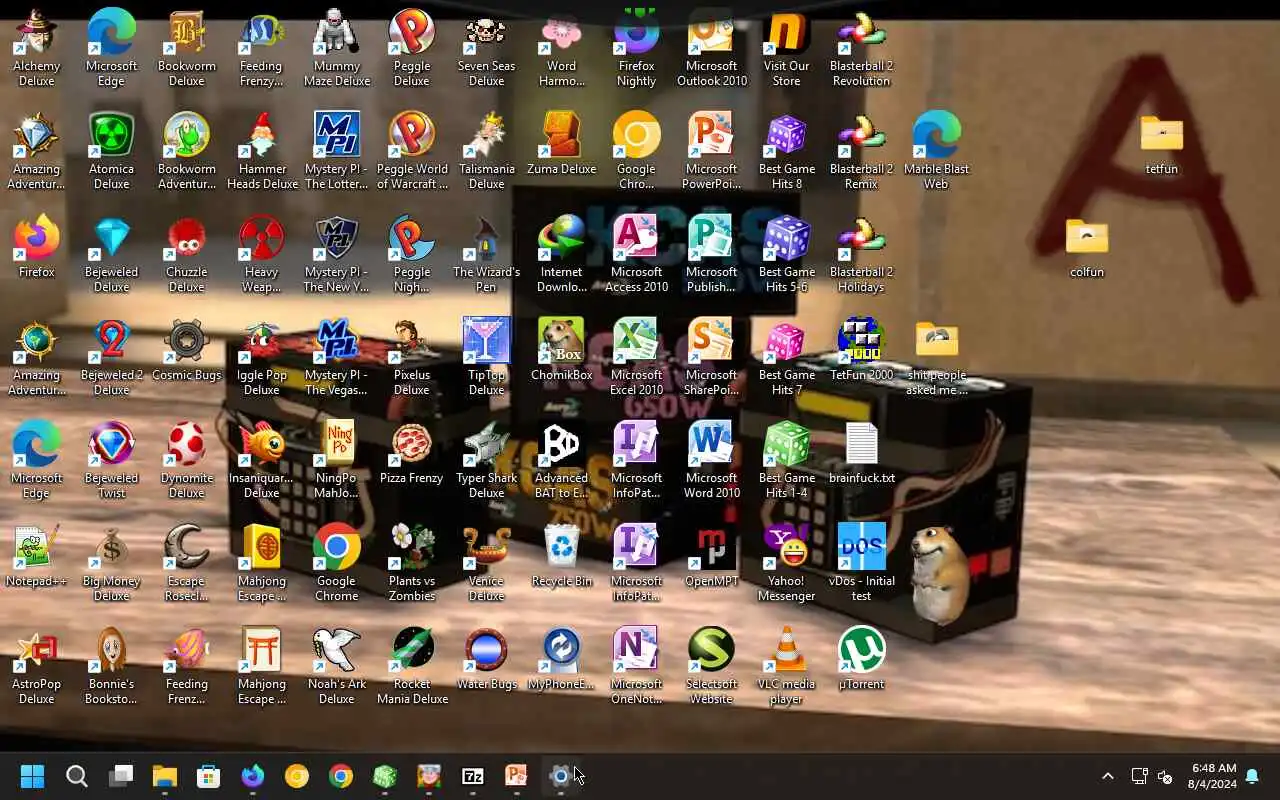Viewport: 1280px width, 800px height.
Task: Open the Talismania Deluxe shortcut
Action: point(487,151)
